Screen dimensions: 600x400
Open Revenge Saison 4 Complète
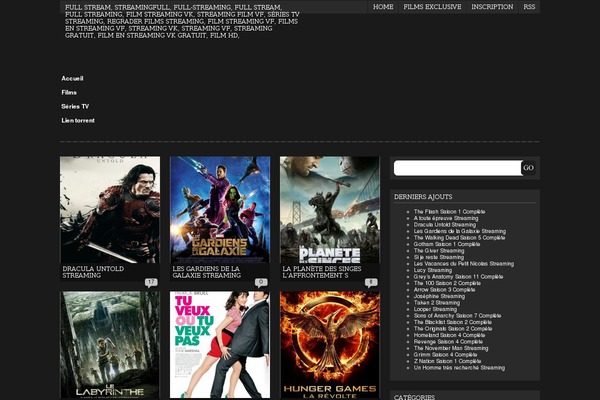[448, 342]
